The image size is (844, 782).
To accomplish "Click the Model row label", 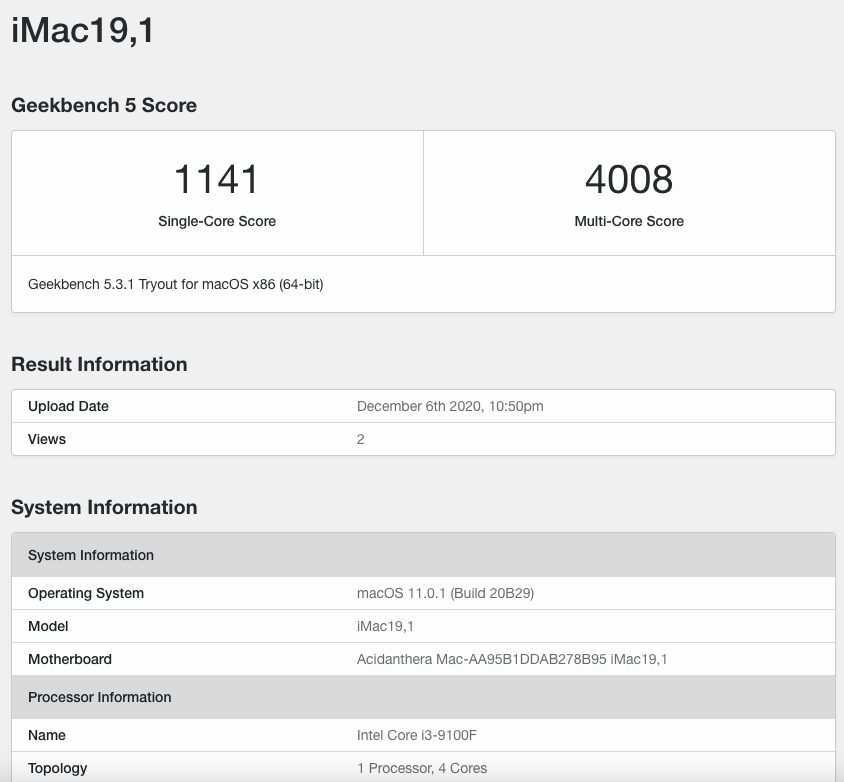I will pos(48,626).
